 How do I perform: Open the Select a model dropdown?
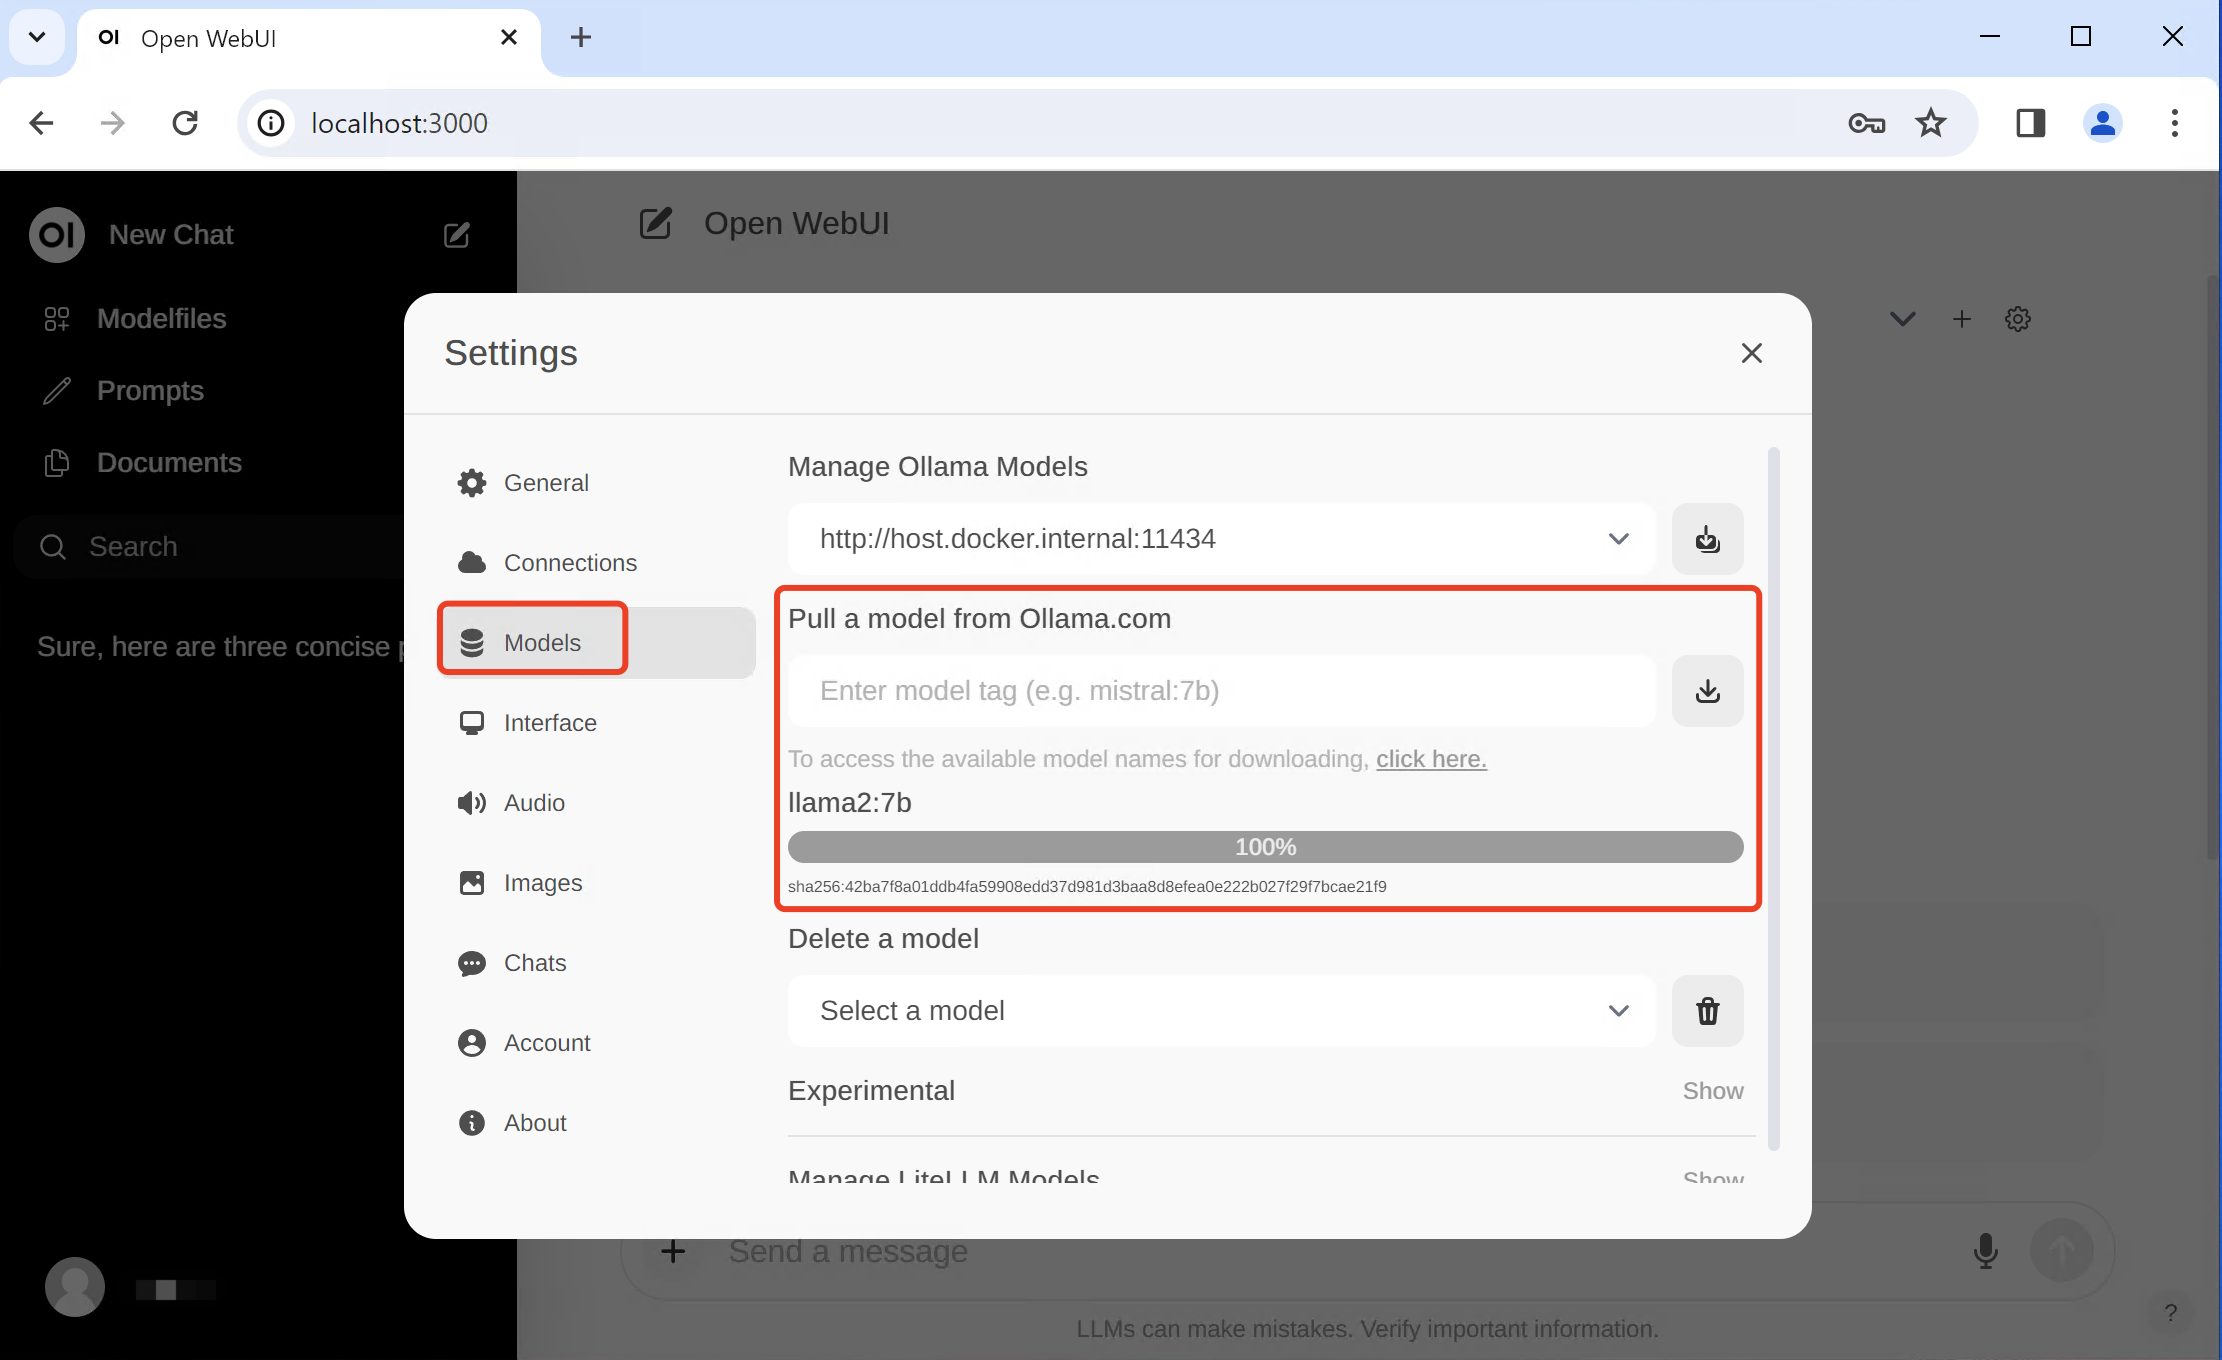1220,1011
